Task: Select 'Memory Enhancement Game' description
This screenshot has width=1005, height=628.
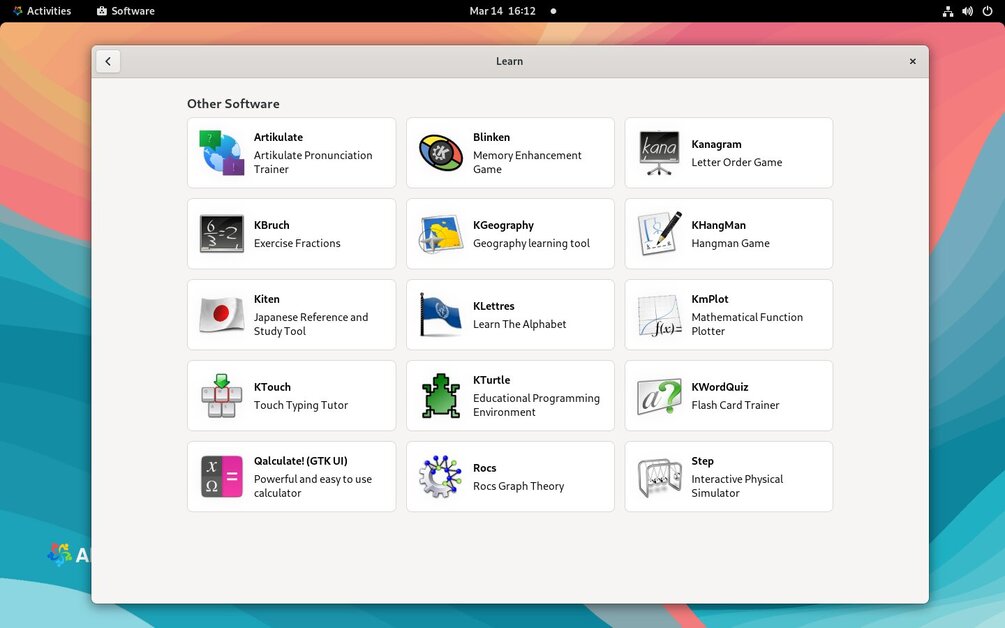Action: tap(527, 162)
